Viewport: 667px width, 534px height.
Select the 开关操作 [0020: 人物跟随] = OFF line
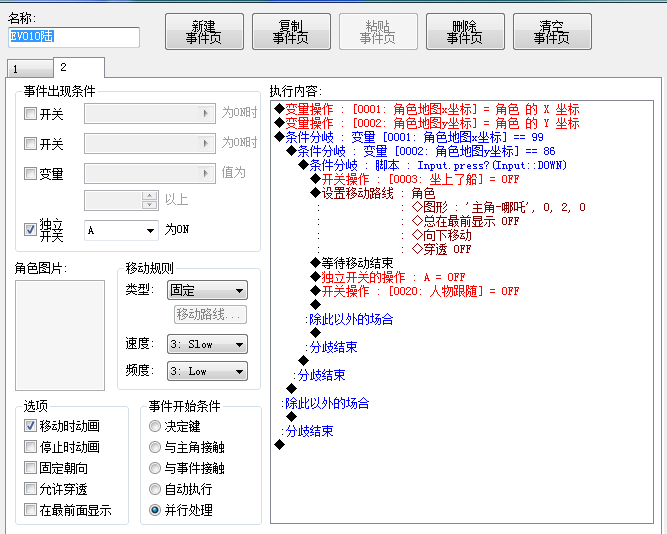coord(415,291)
